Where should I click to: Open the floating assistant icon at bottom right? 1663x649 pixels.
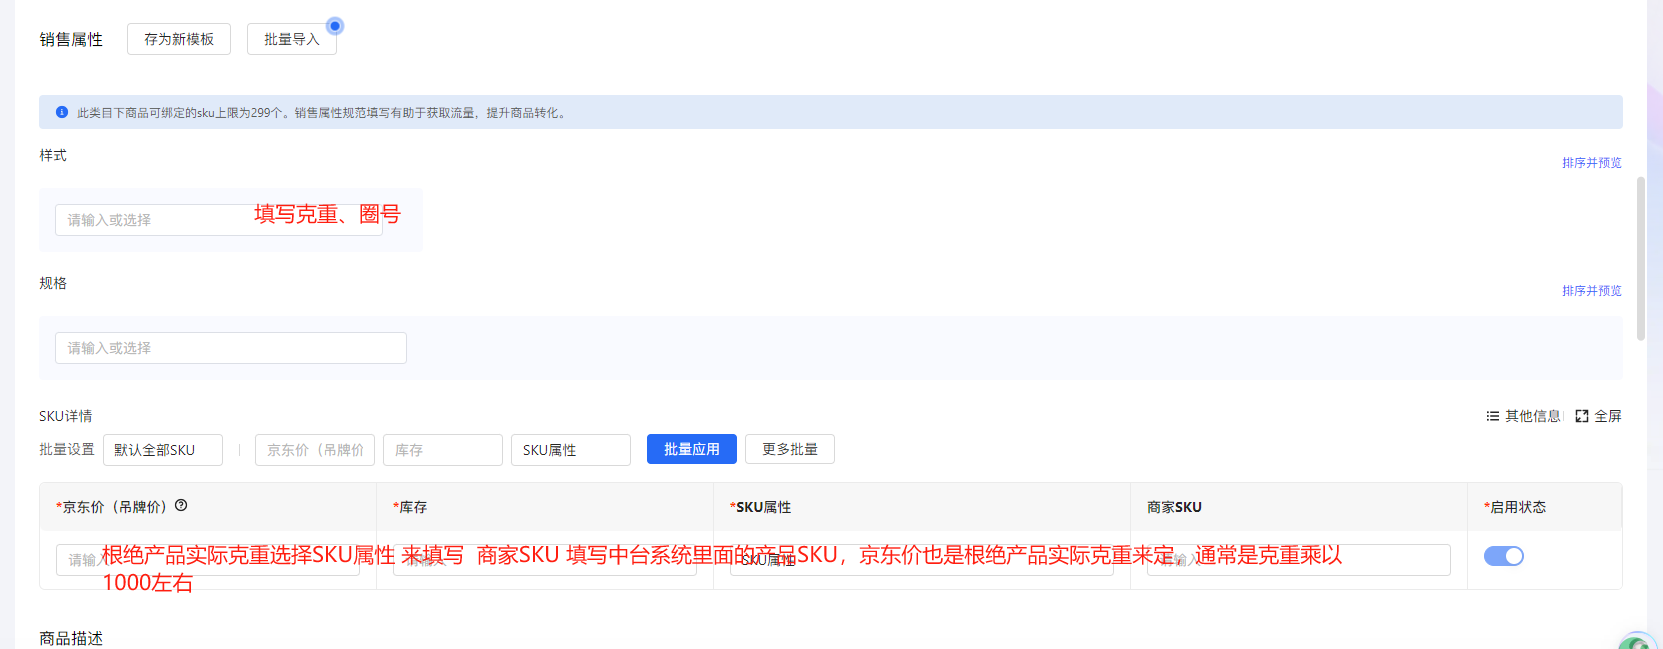[1636, 641]
